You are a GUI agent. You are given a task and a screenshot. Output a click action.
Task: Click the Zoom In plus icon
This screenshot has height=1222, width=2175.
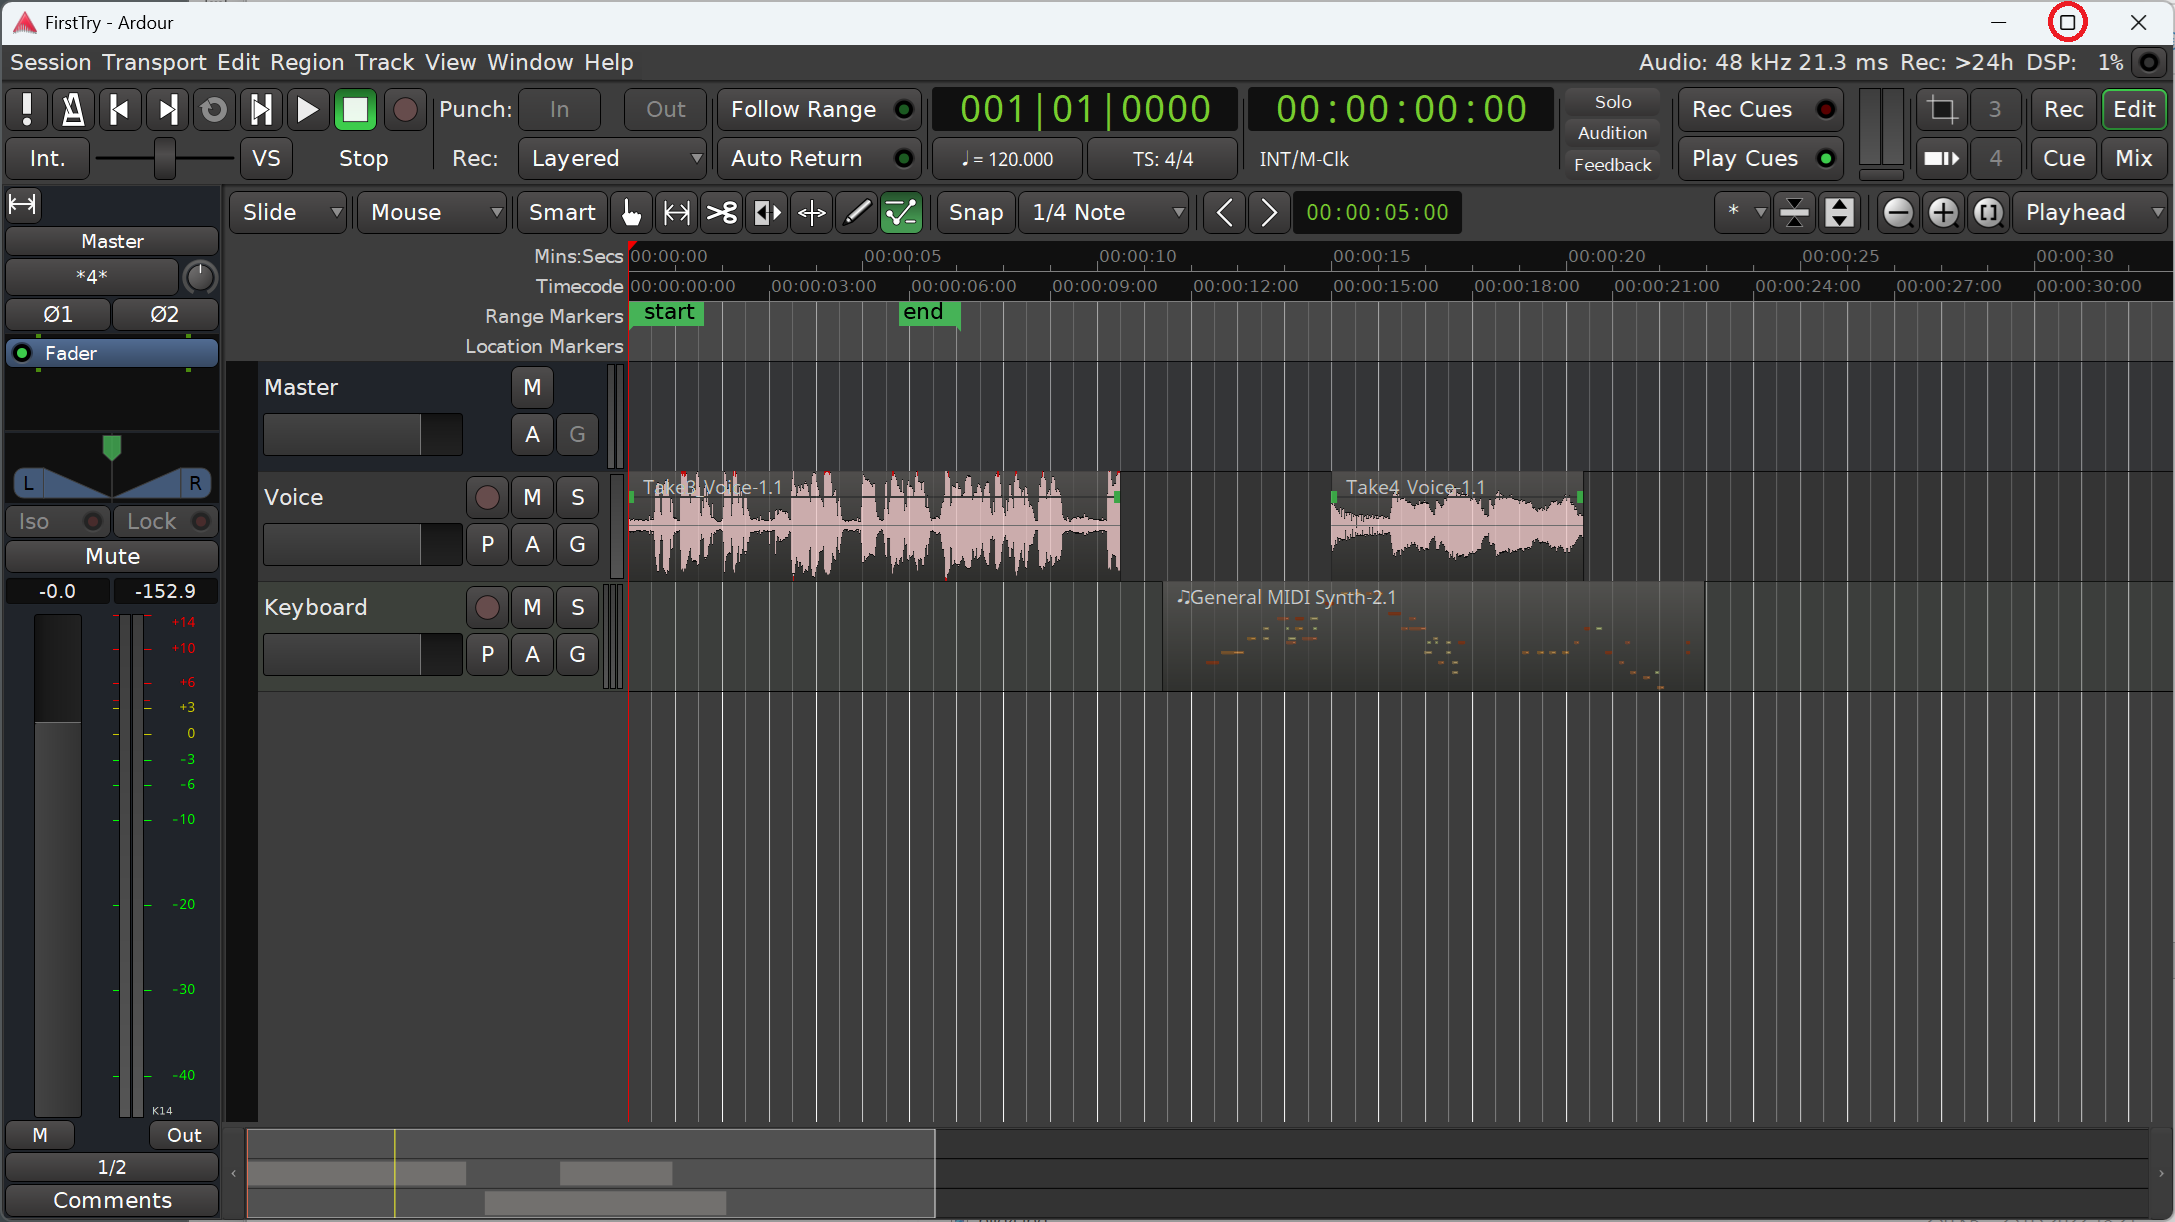[1943, 213]
